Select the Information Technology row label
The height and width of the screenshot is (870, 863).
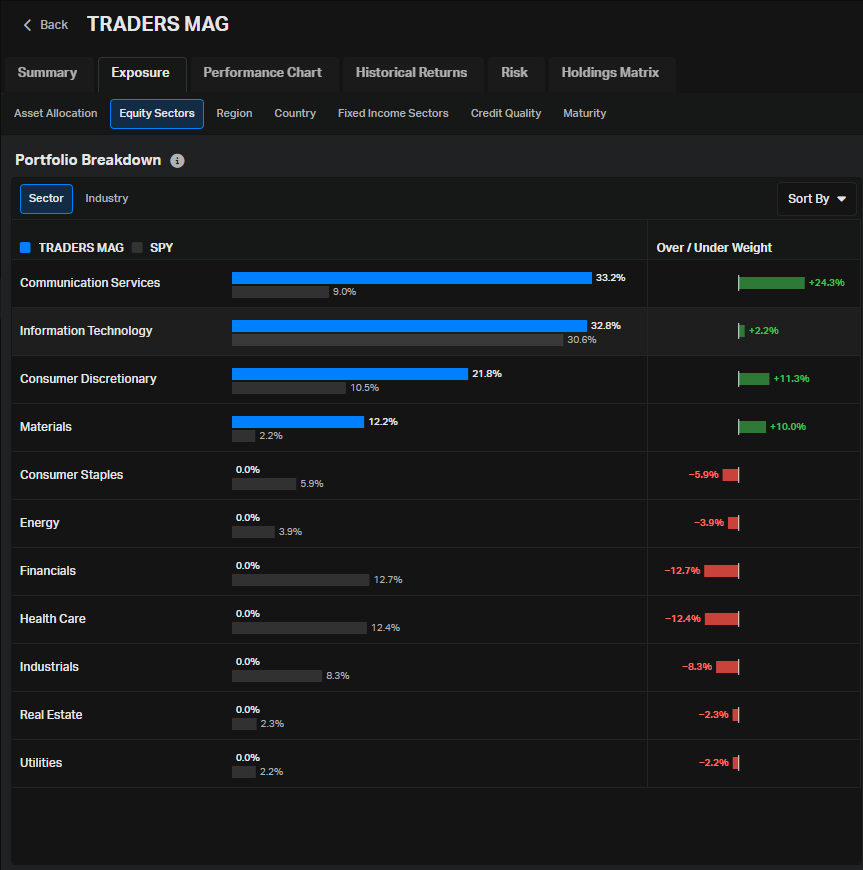[x=86, y=331]
